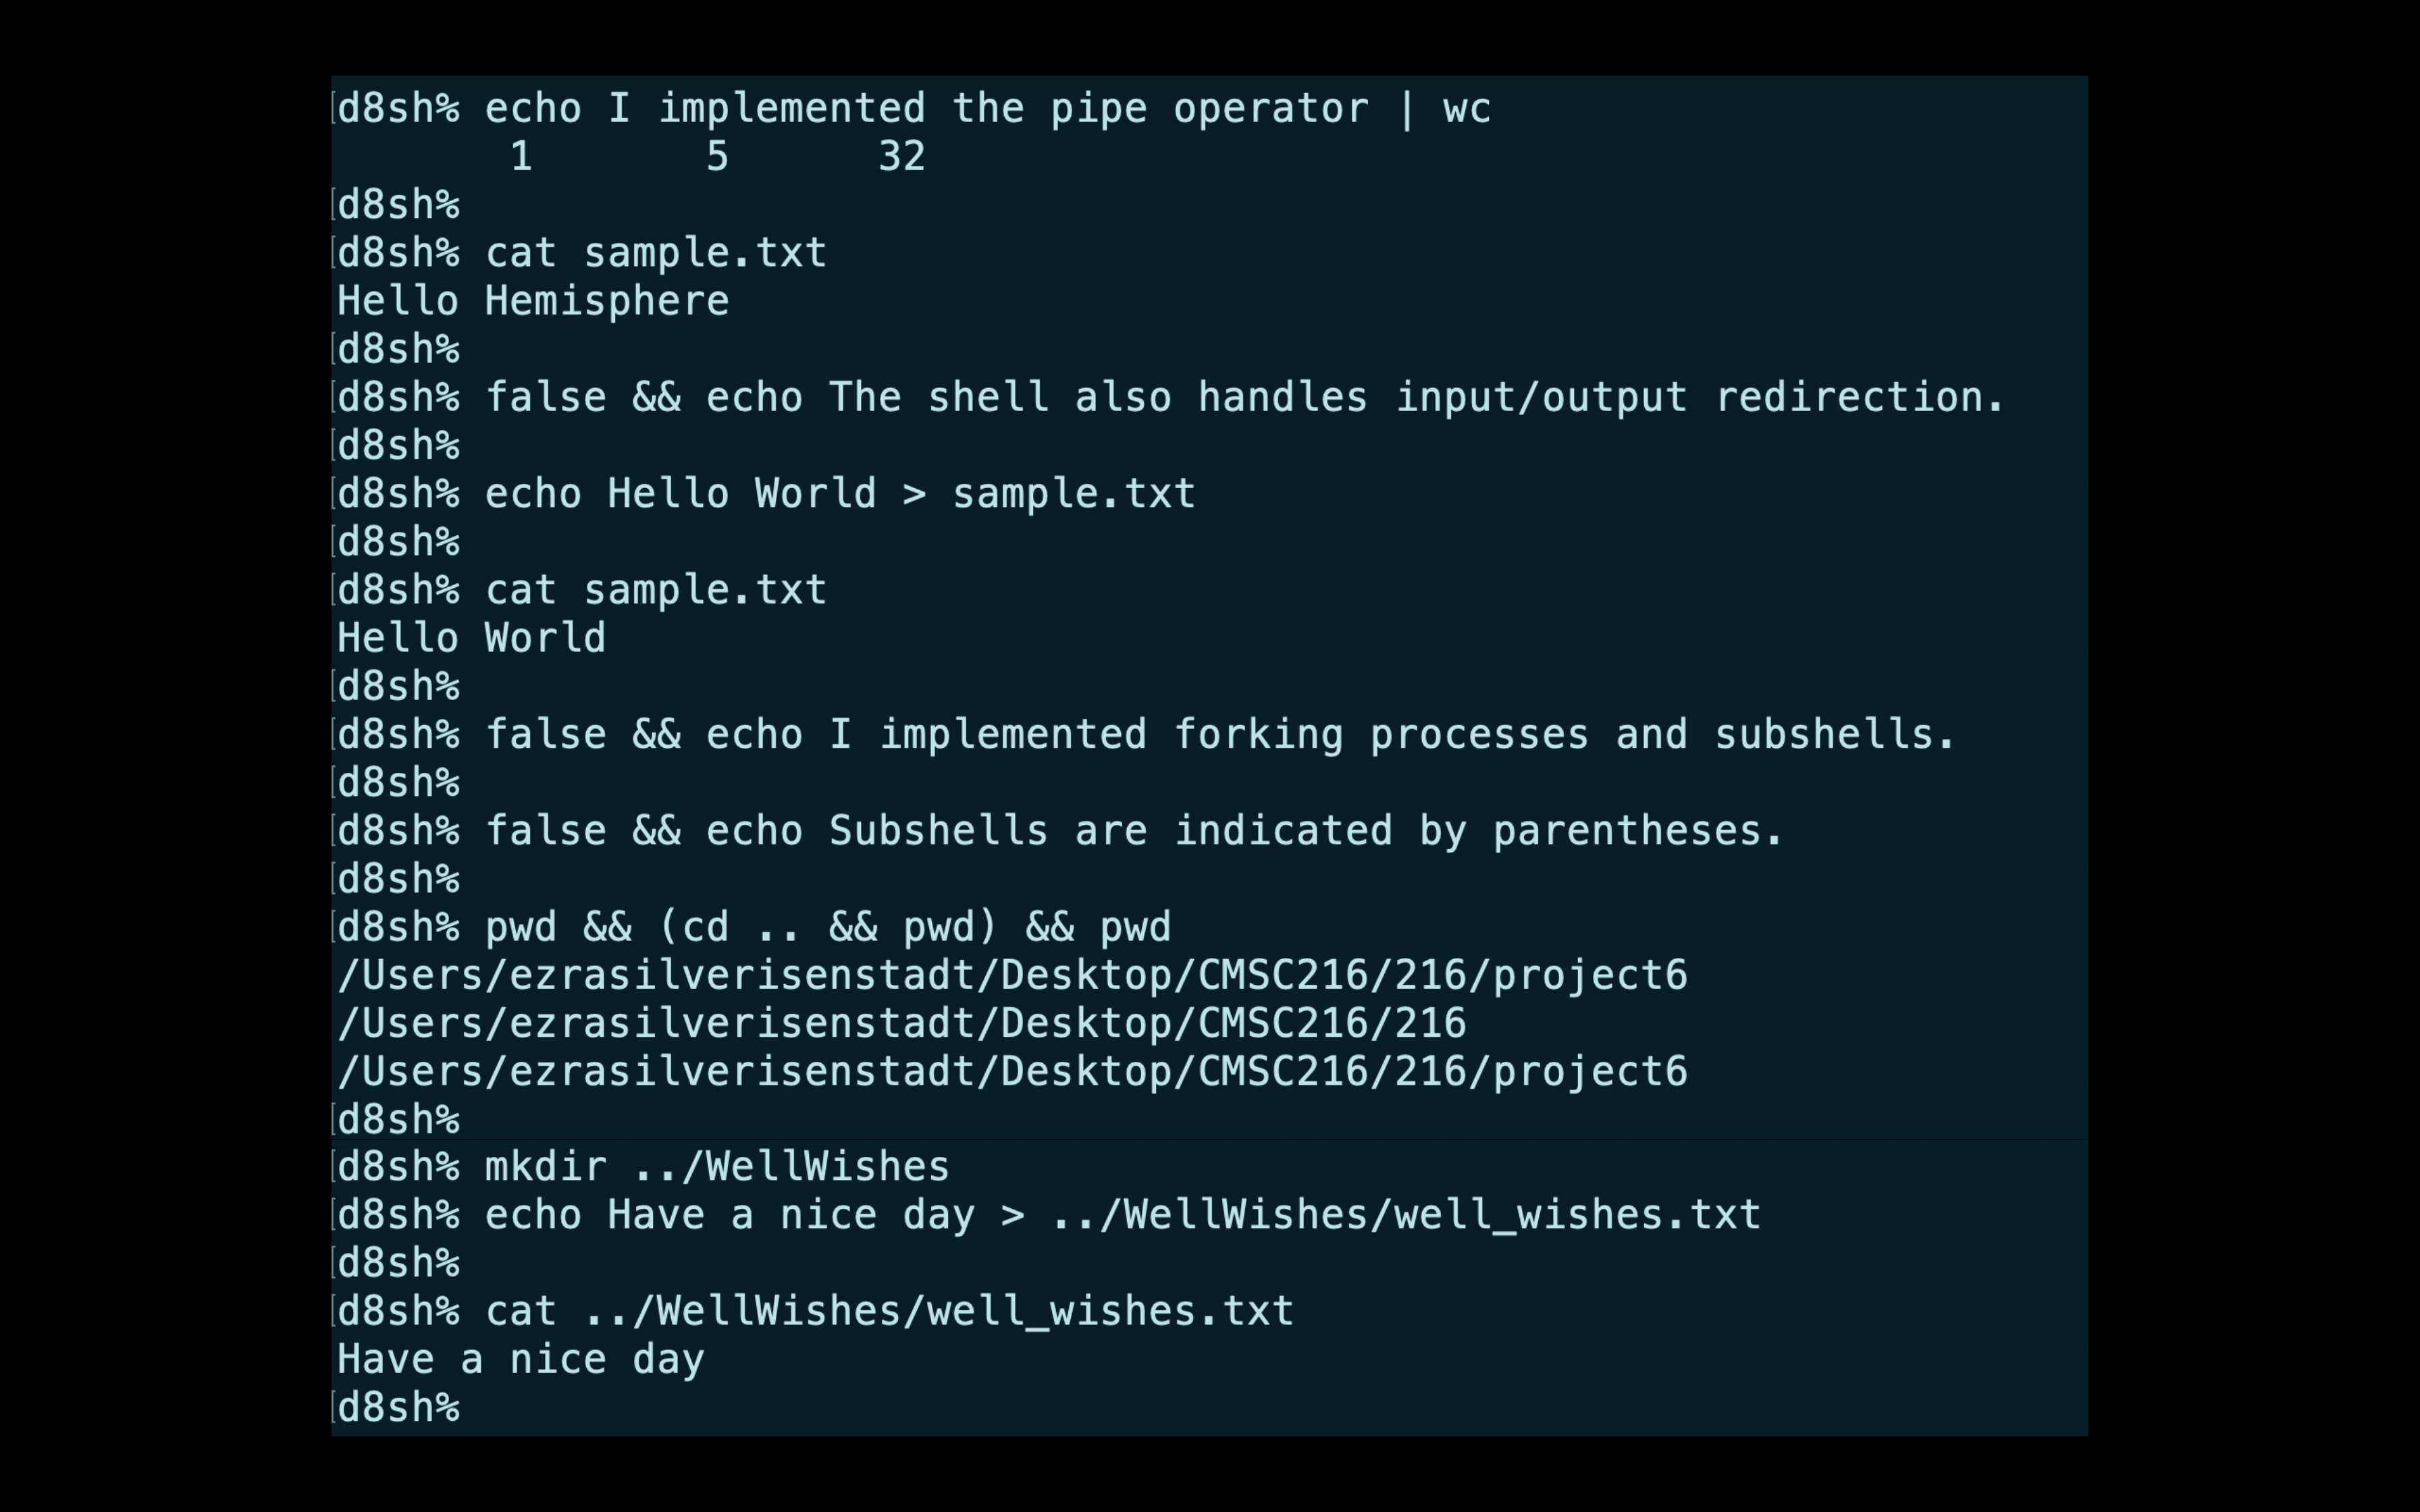Click the echo Hello World > sample.txt command
The image size is (2420, 1512).
pyautogui.click(x=766, y=494)
